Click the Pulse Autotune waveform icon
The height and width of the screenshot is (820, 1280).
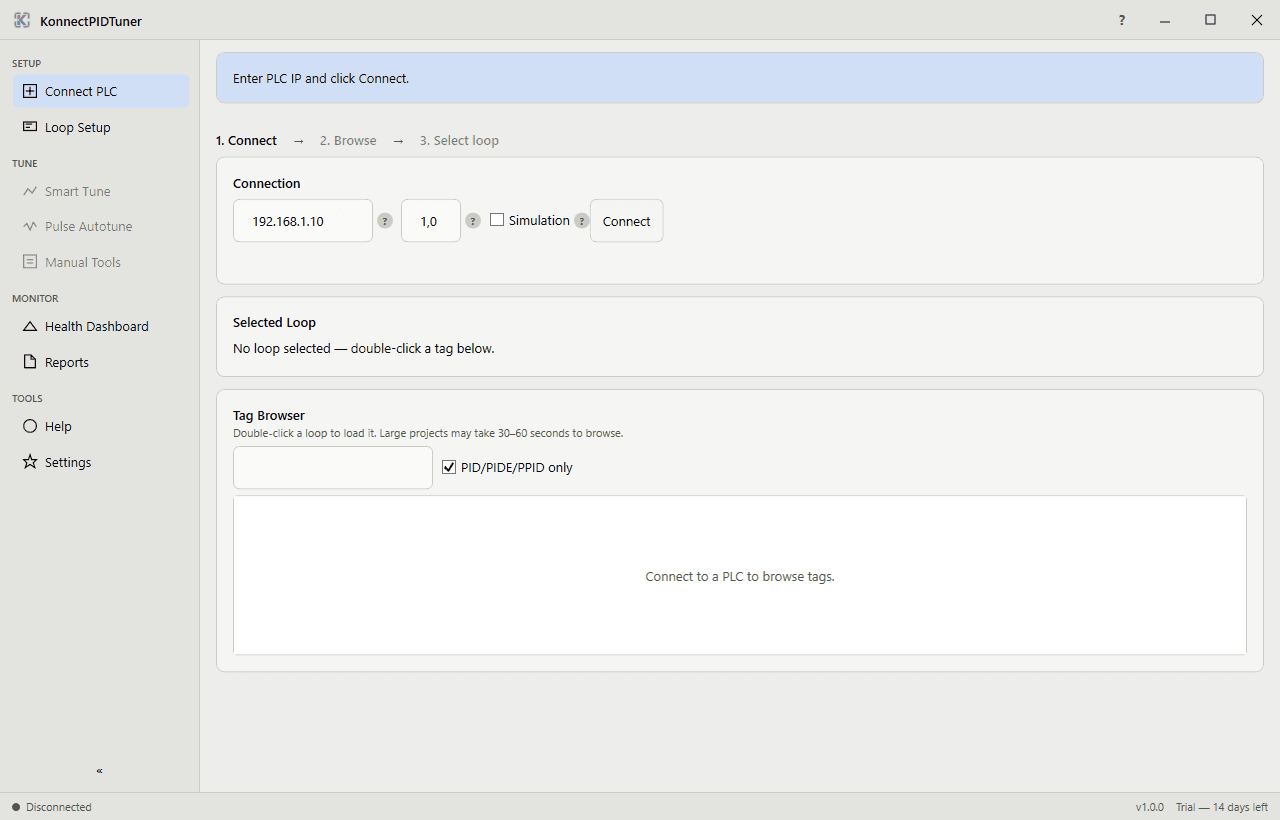pyautogui.click(x=30, y=226)
